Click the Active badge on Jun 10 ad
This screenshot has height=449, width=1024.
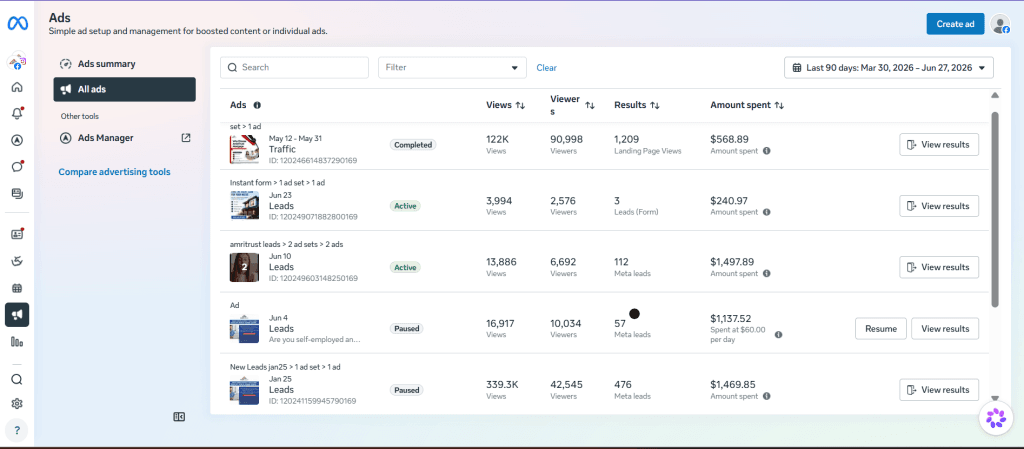[406, 267]
